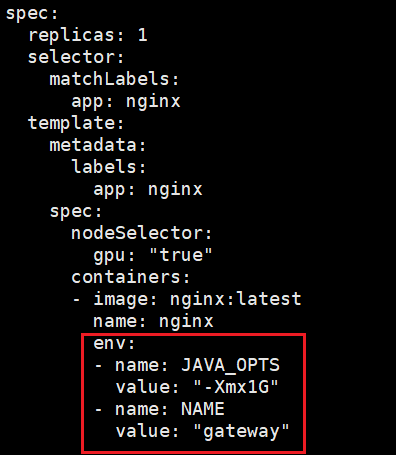Image resolution: width=396 pixels, height=455 pixels.
Task: Place cursor on replicas: 1 line
Action: tap(88, 35)
